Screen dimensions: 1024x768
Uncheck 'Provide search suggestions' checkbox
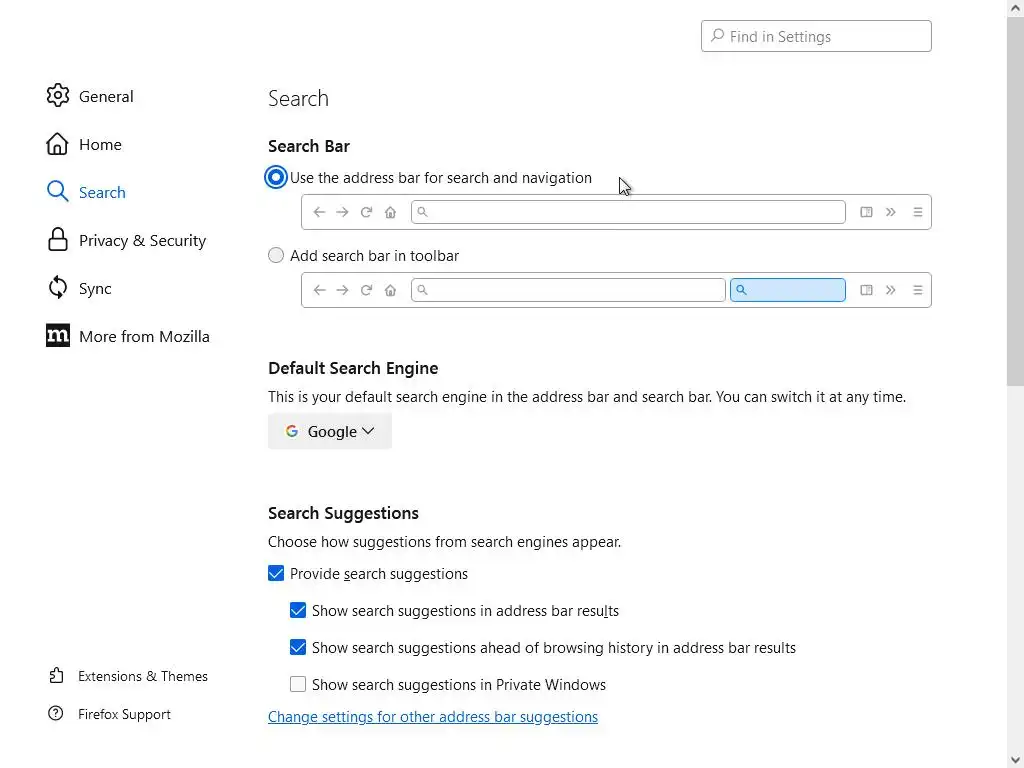click(276, 573)
